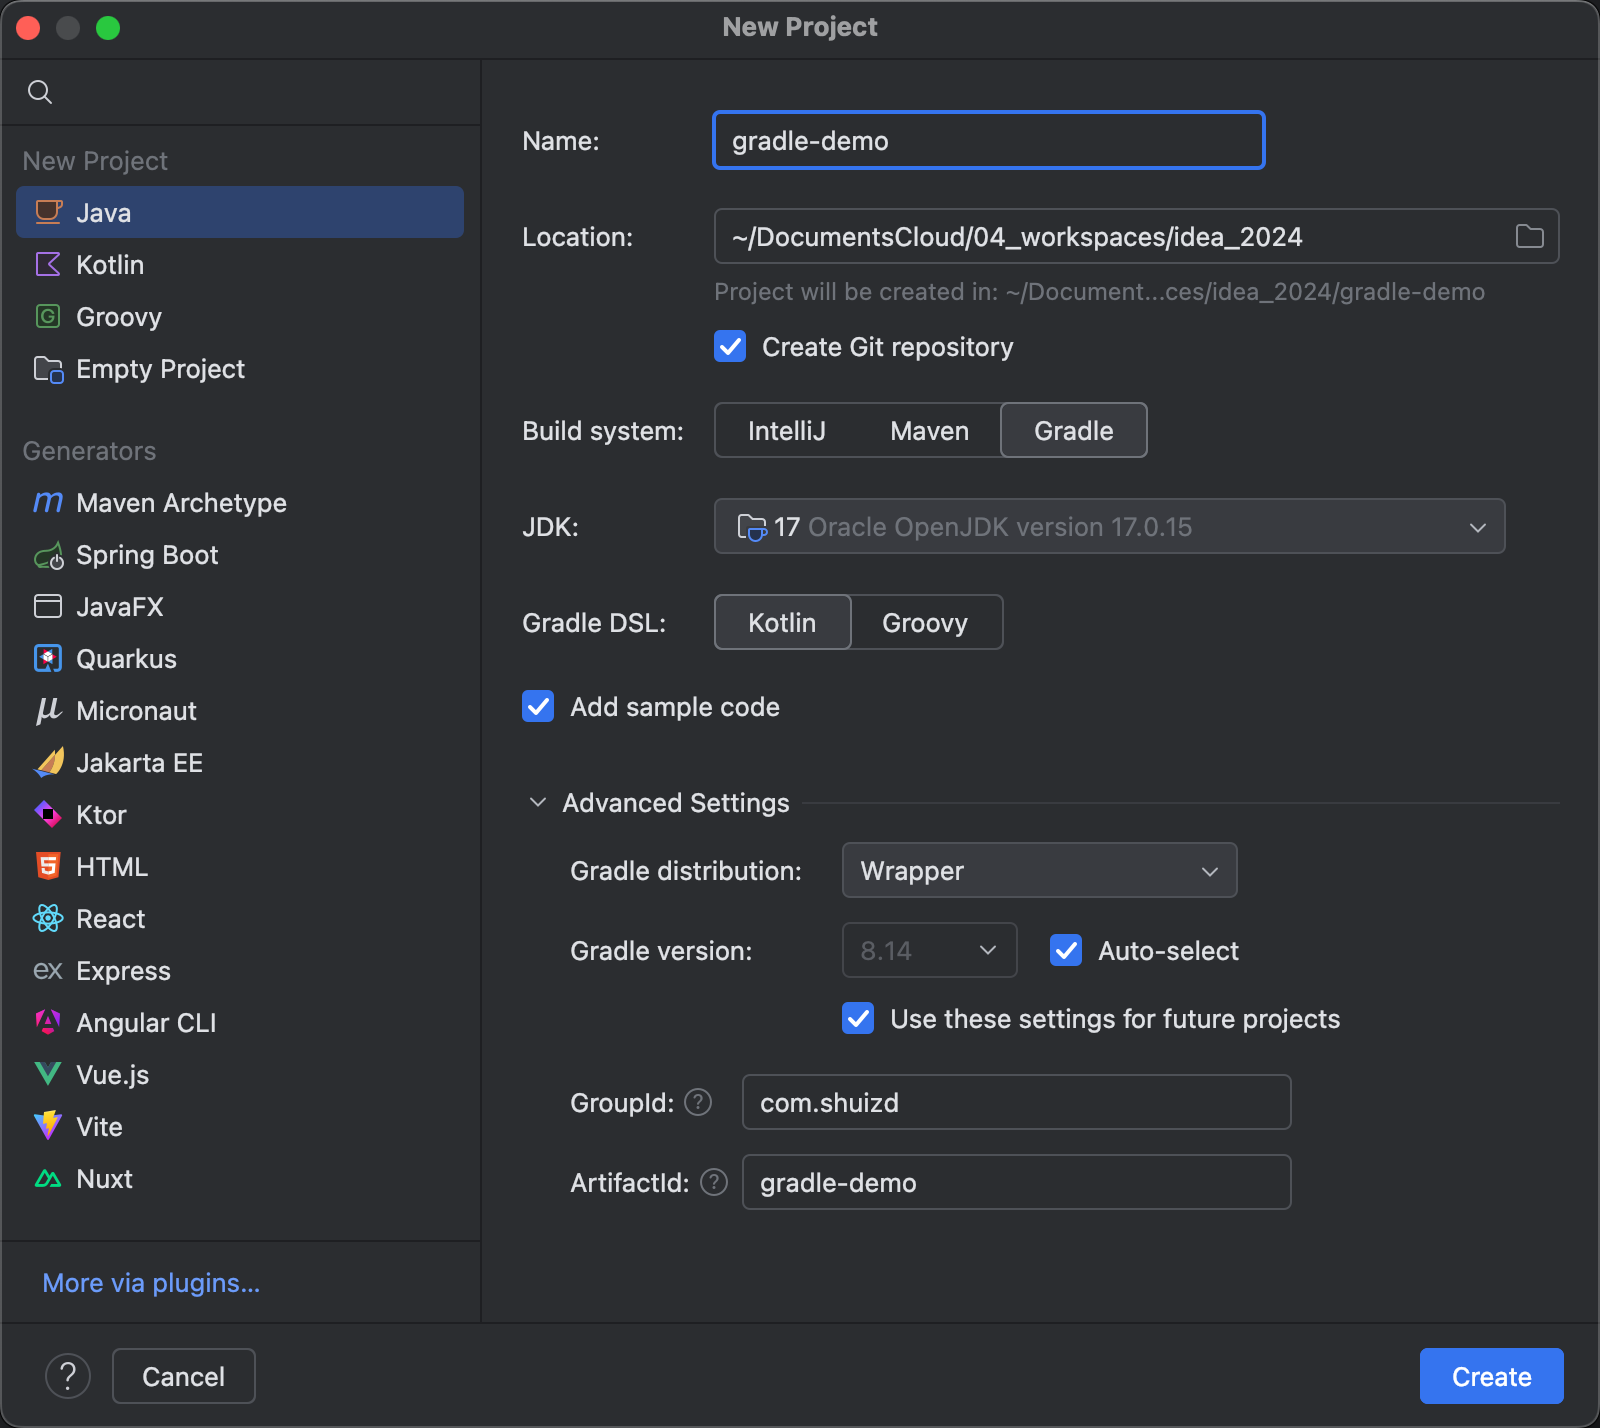The height and width of the screenshot is (1428, 1600).
Task: Click the JavaFX window icon
Action: (48, 606)
